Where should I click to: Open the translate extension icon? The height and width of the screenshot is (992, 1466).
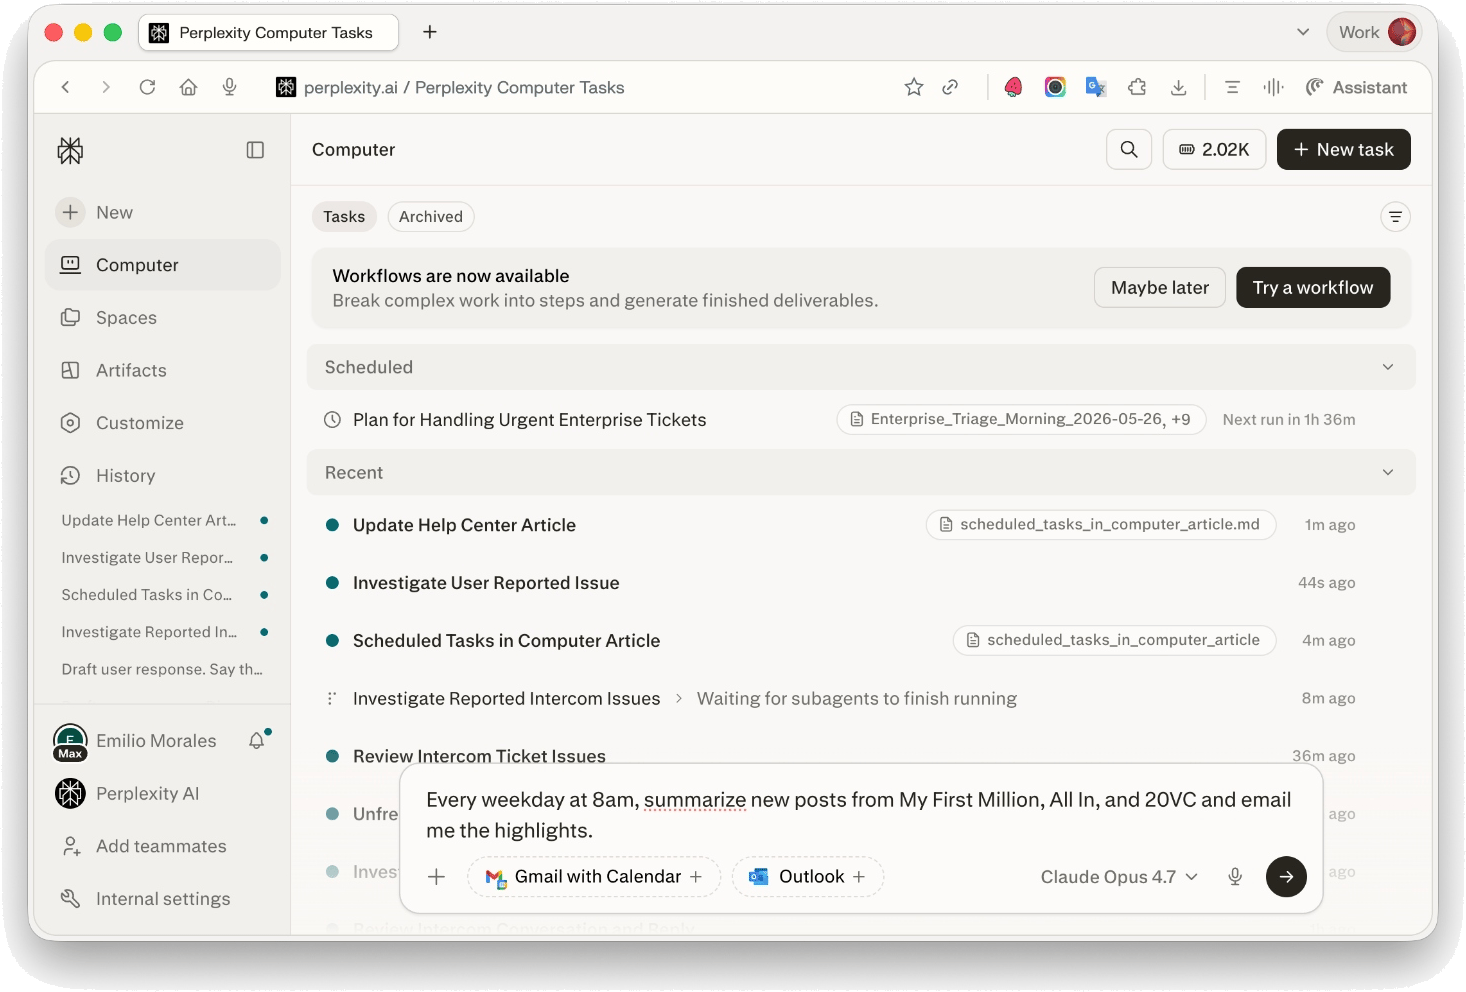tap(1096, 87)
